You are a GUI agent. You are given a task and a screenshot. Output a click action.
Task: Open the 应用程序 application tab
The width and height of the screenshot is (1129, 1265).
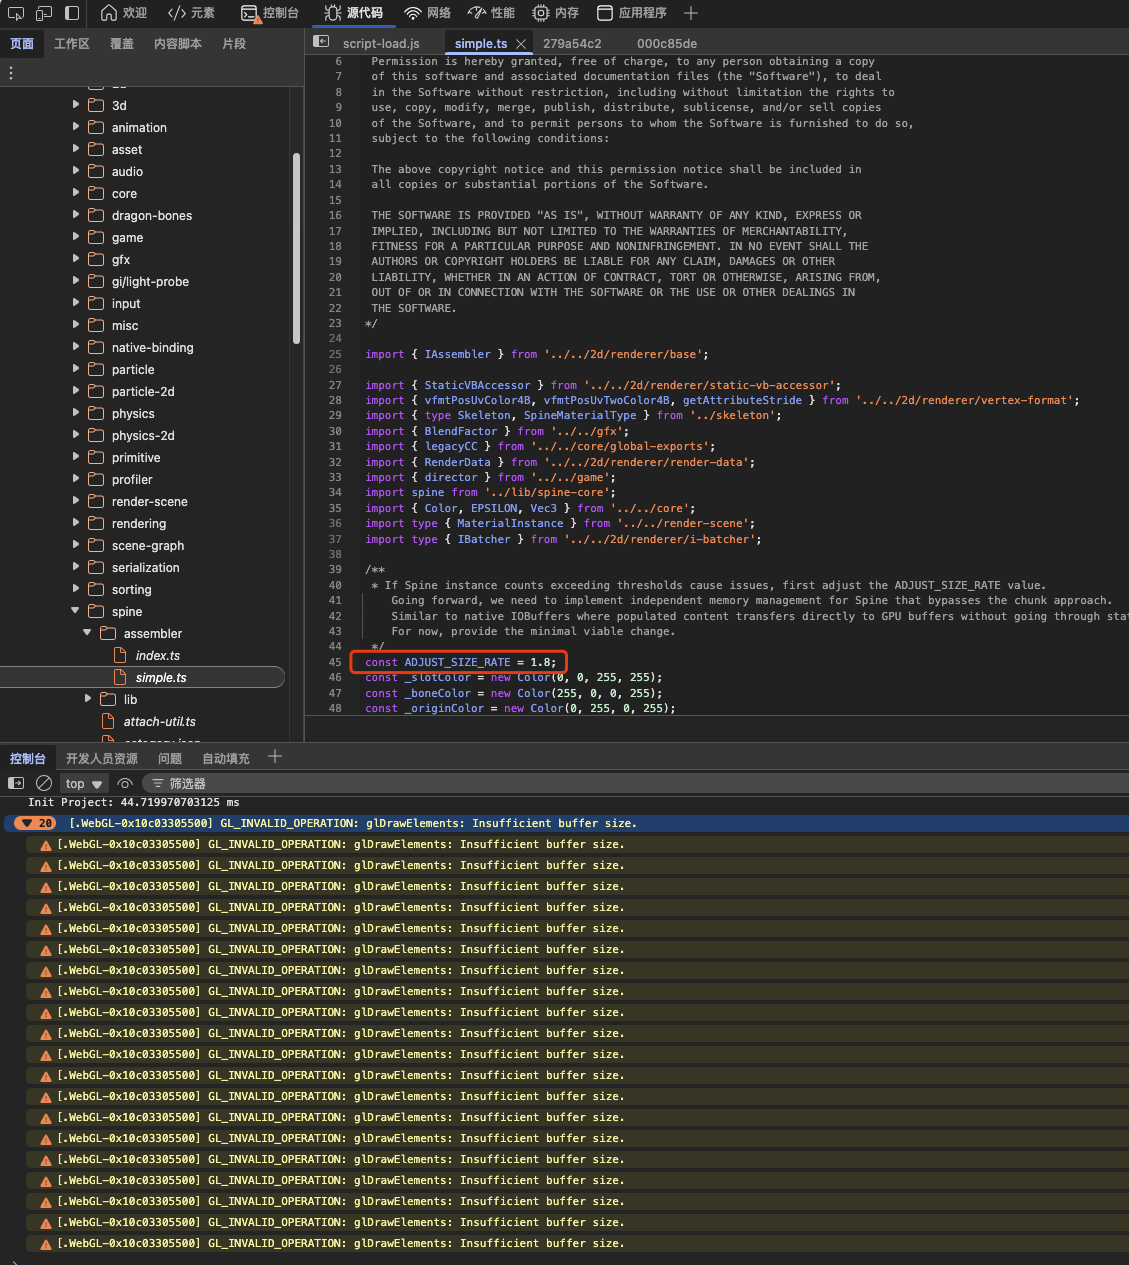[x=631, y=13]
